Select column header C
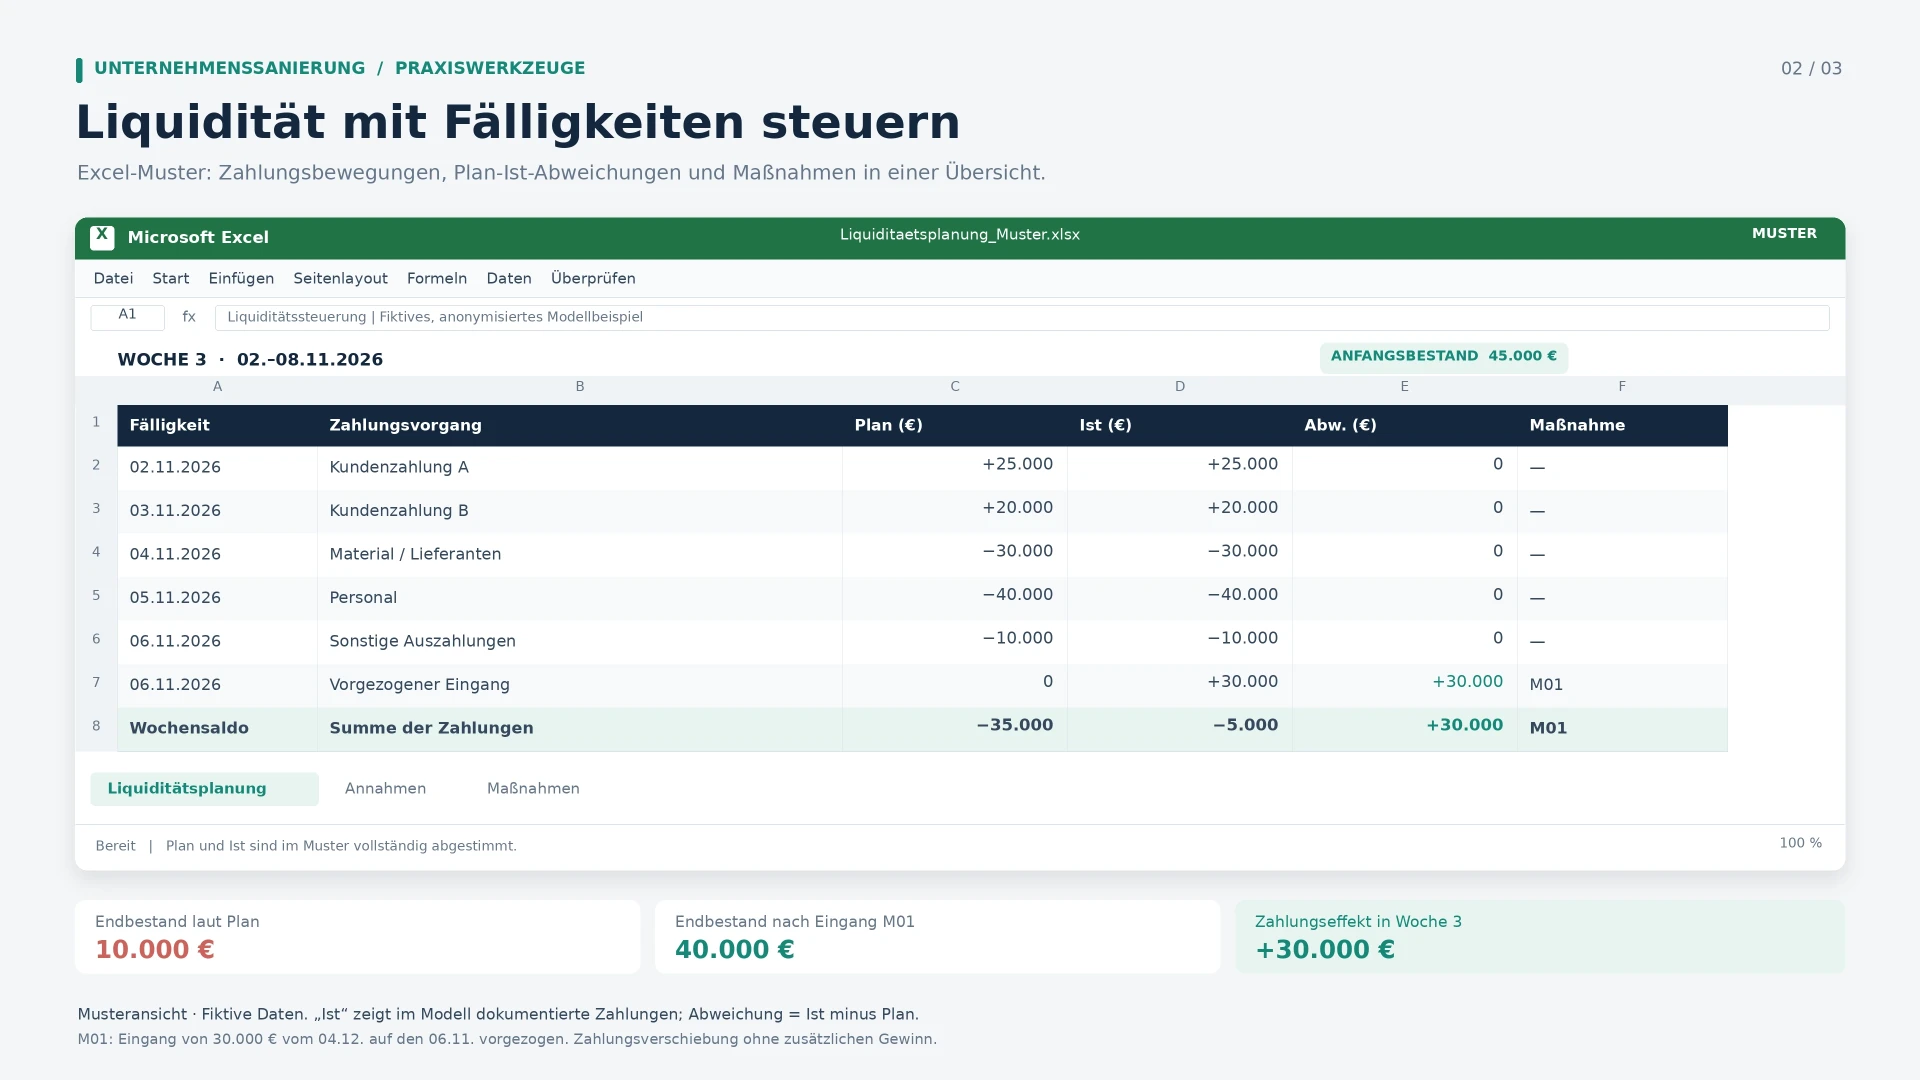 [955, 386]
